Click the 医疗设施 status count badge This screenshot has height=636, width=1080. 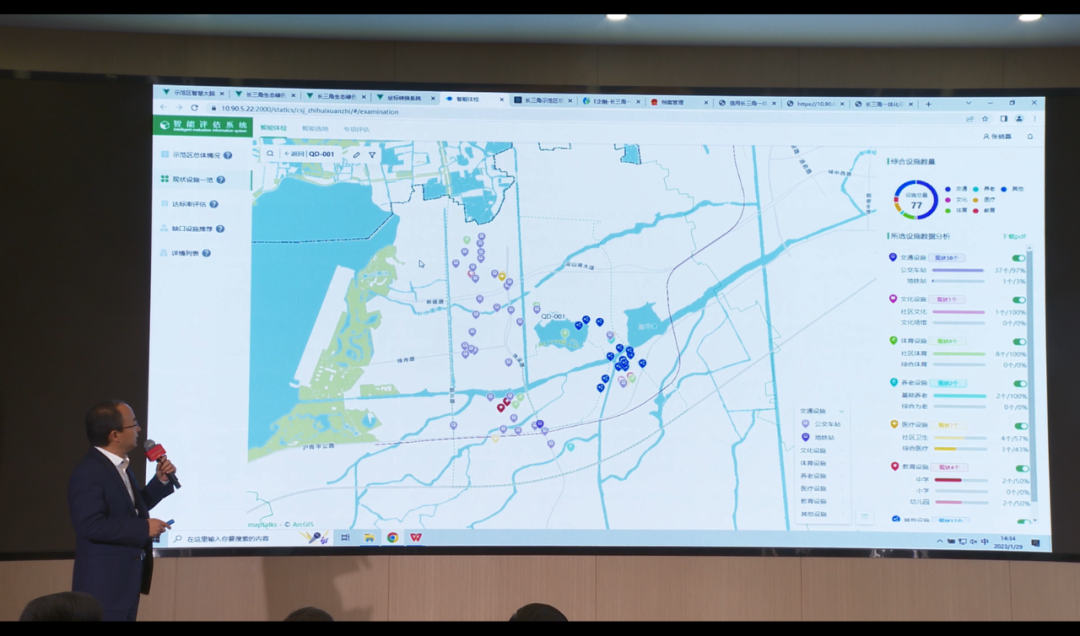(x=948, y=425)
